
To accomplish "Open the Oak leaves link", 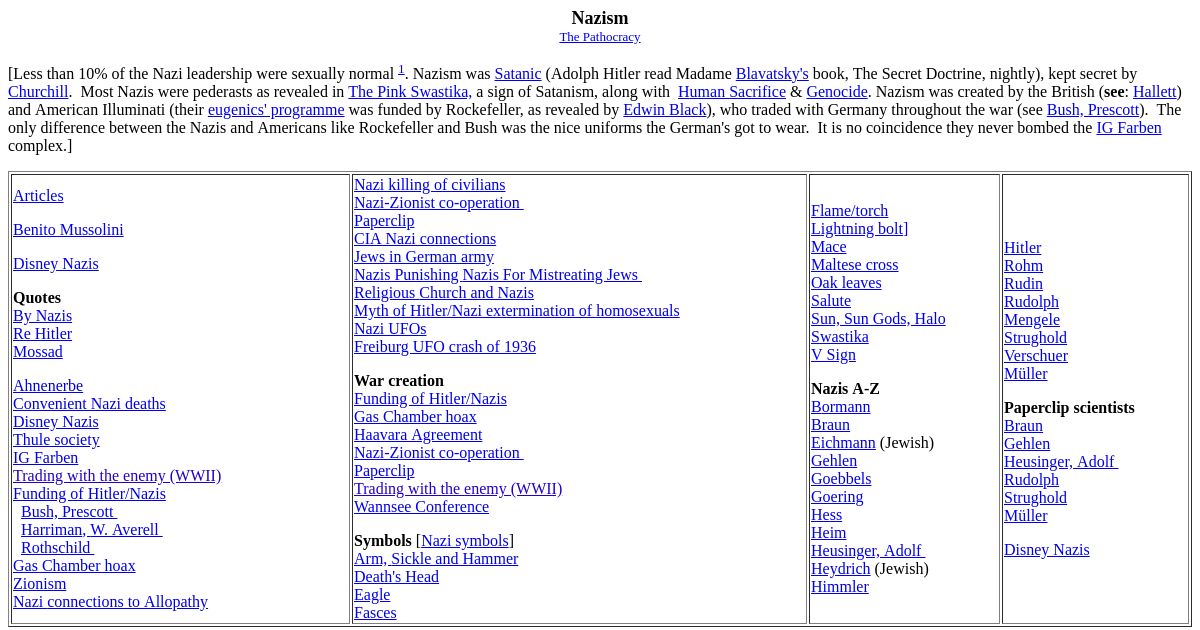I will tap(846, 283).
